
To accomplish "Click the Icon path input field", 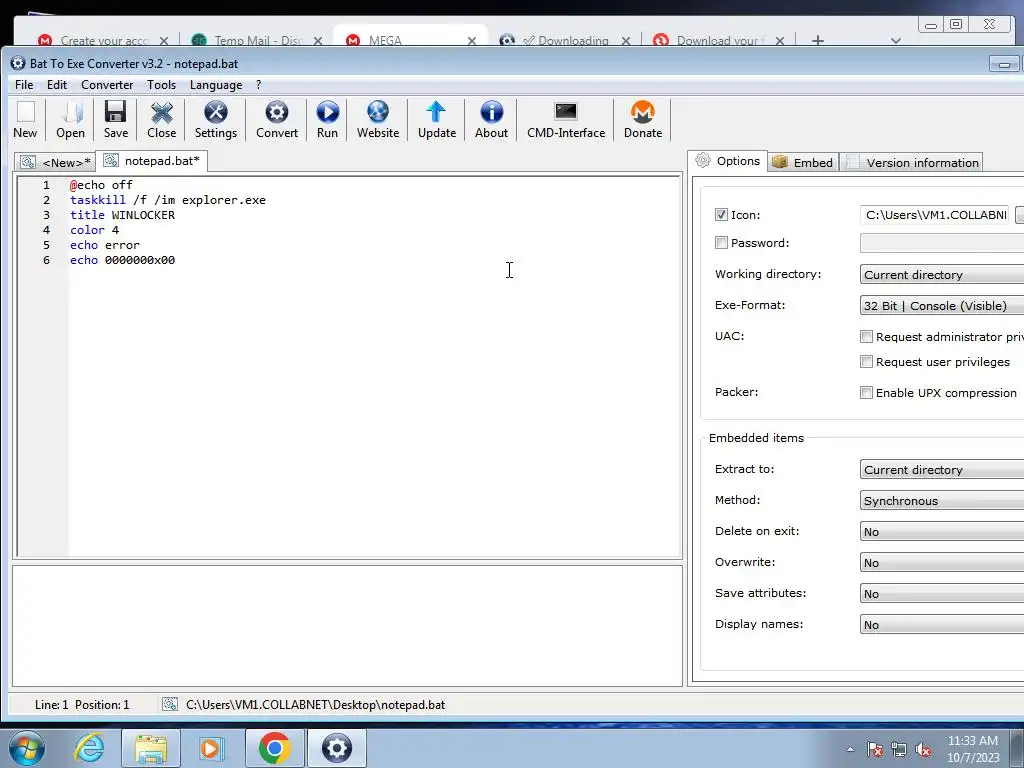I will tap(935, 215).
